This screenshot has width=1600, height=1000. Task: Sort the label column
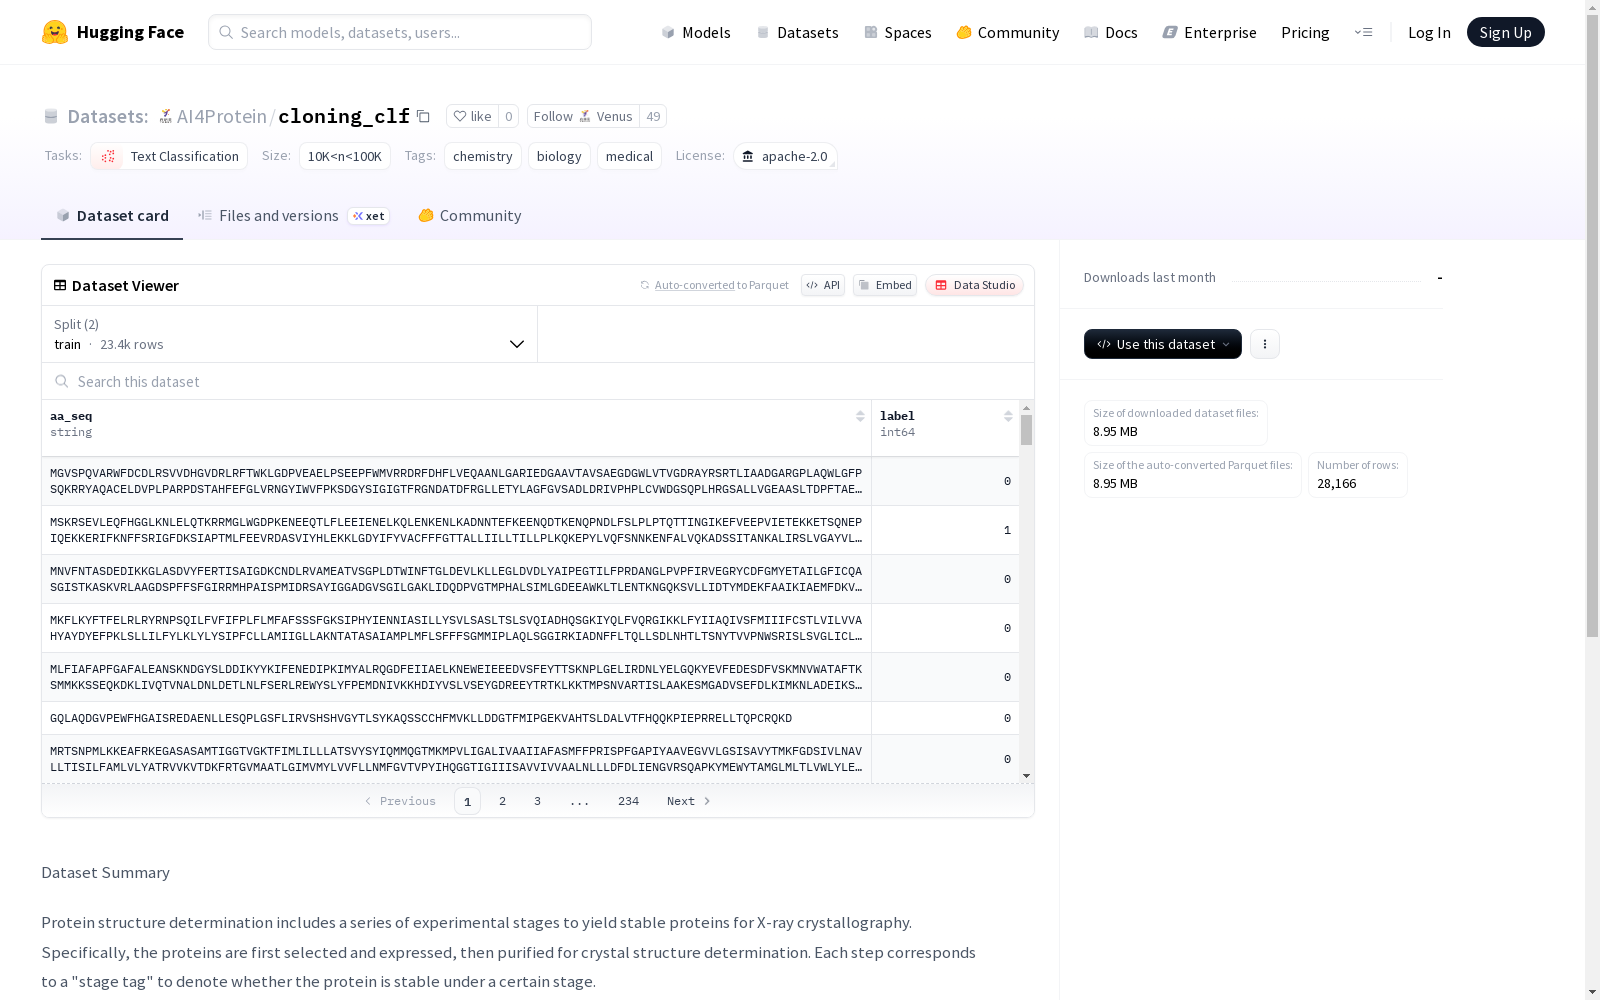[x=1008, y=416]
